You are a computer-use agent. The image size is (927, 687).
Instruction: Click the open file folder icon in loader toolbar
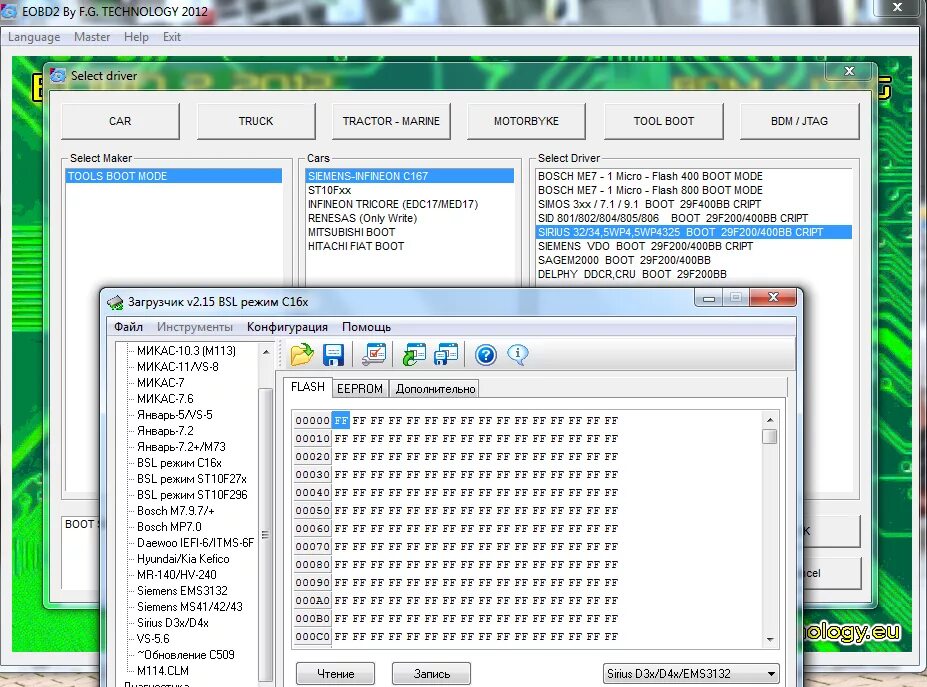(x=302, y=355)
